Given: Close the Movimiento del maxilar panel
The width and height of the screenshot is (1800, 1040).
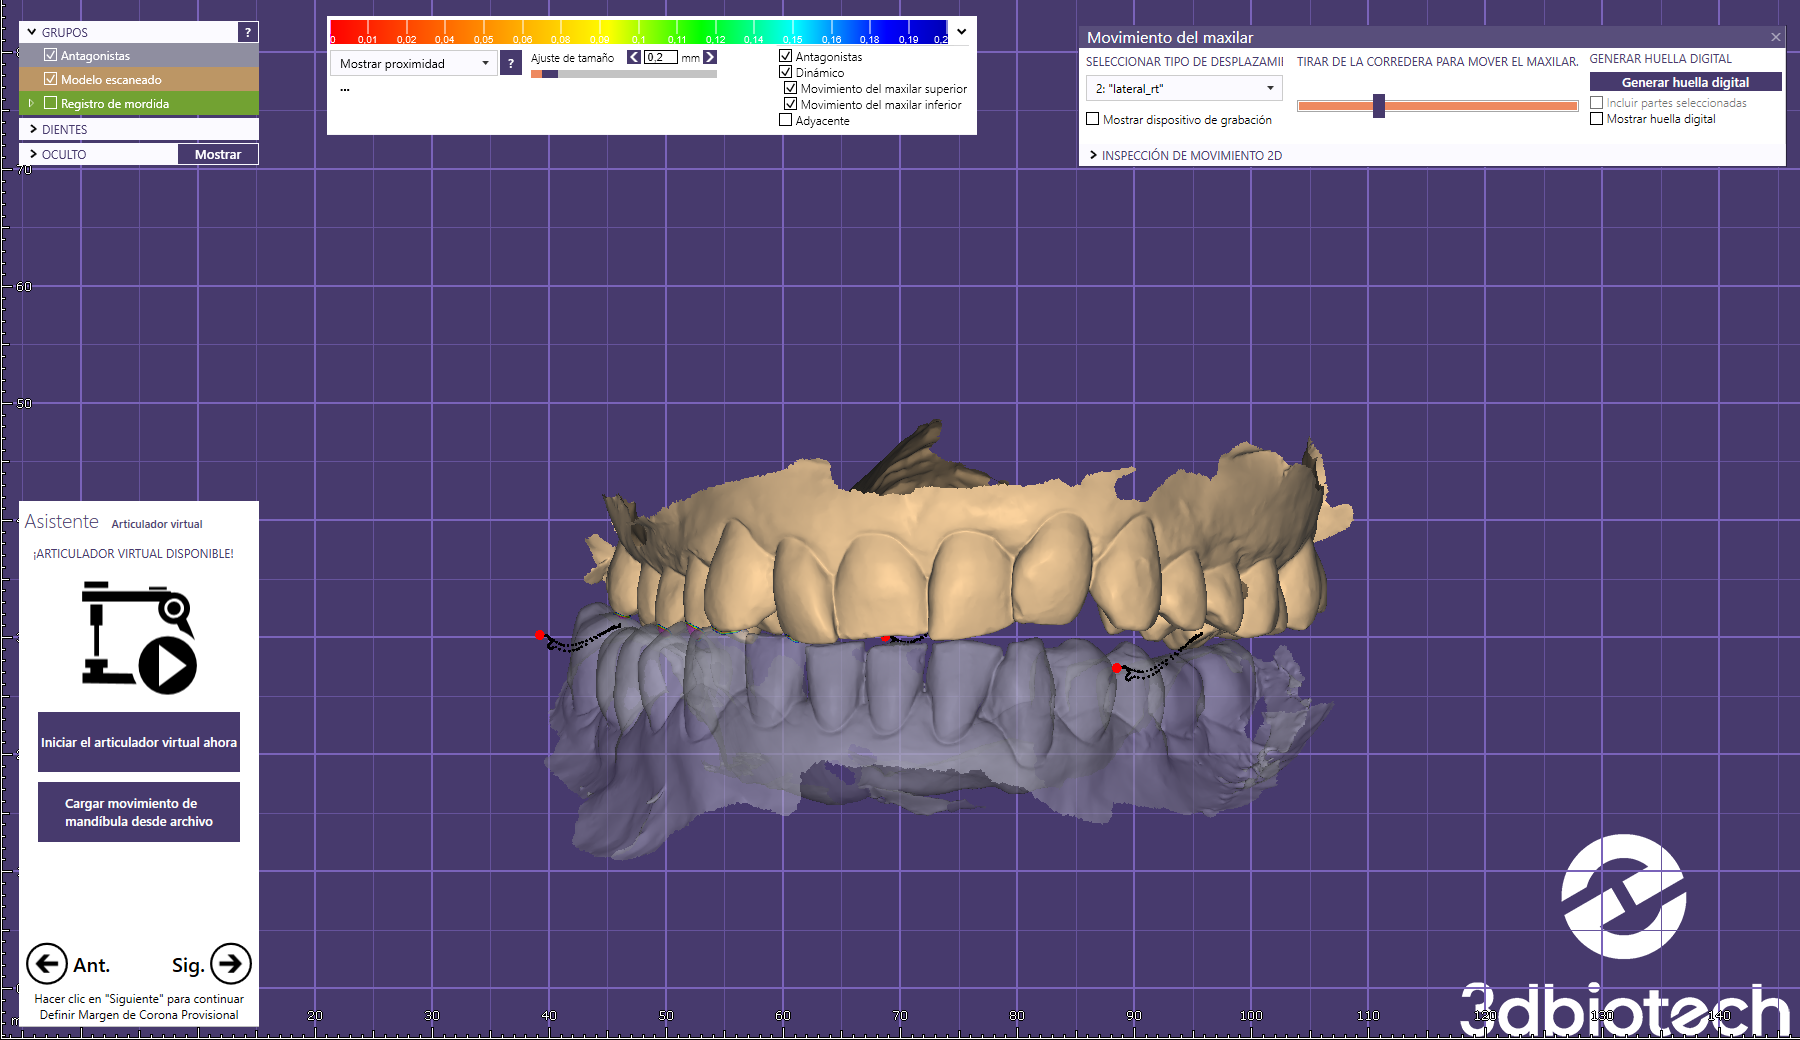Looking at the screenshot, I should click(x=1776, y=37).
